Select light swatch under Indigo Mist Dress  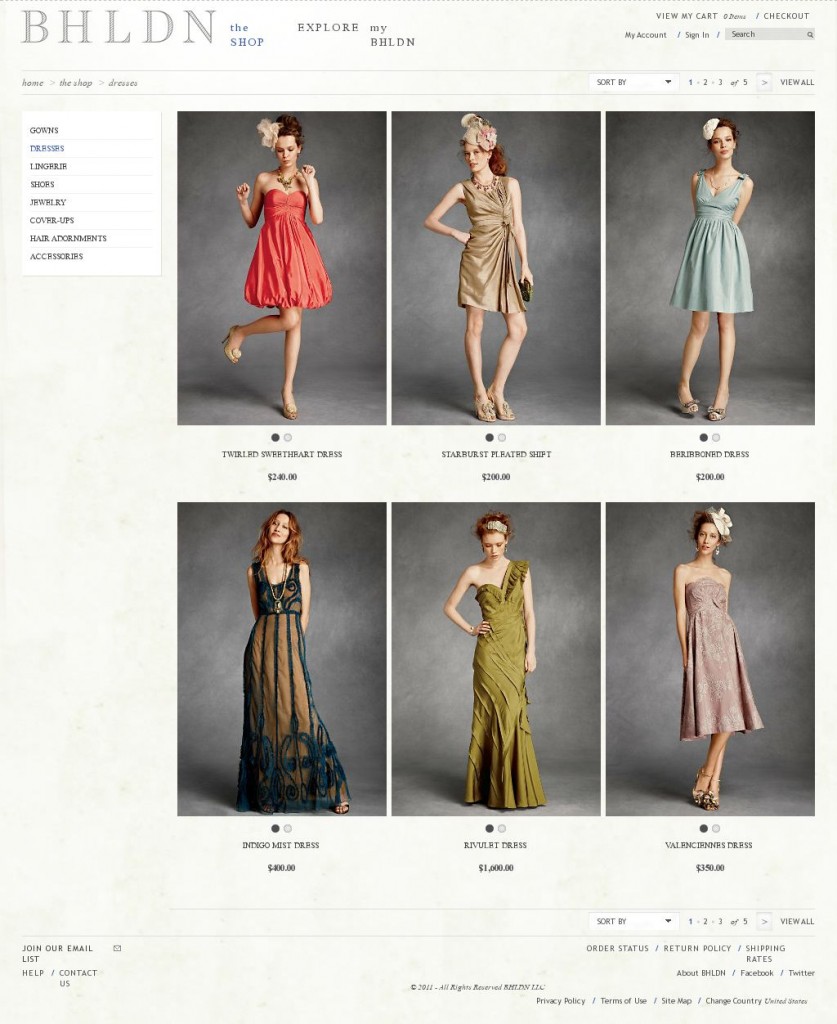[288, 828]
